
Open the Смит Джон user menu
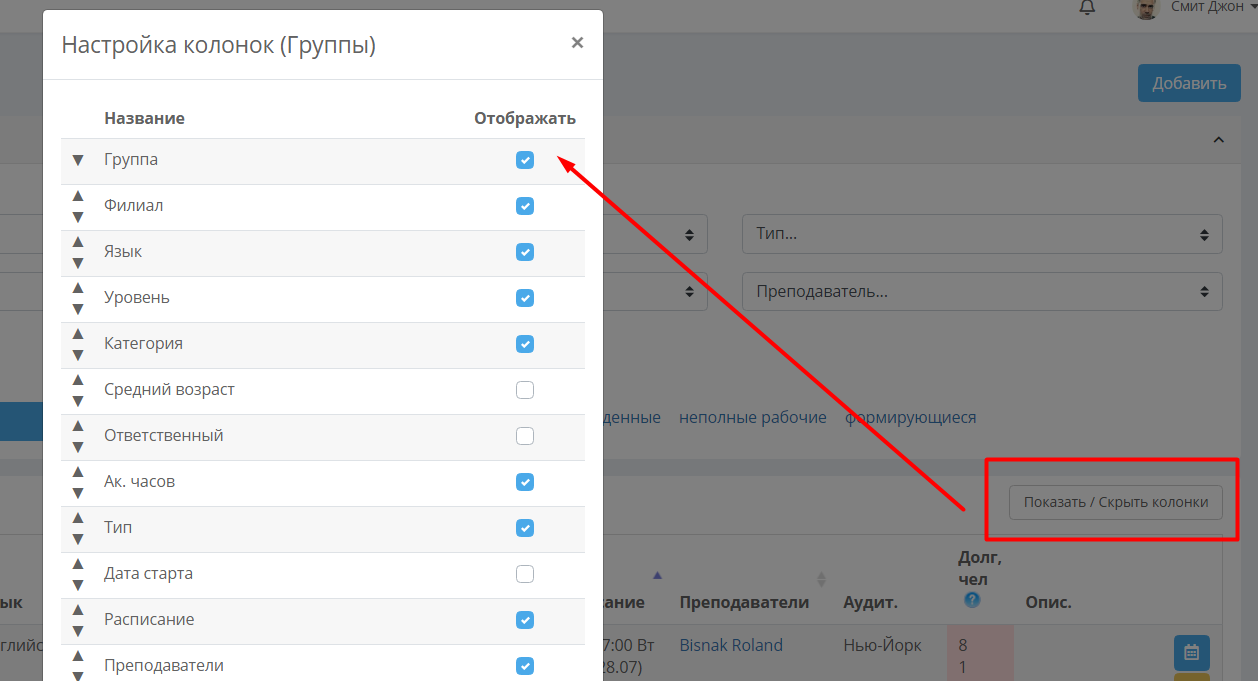[1213, 7]
